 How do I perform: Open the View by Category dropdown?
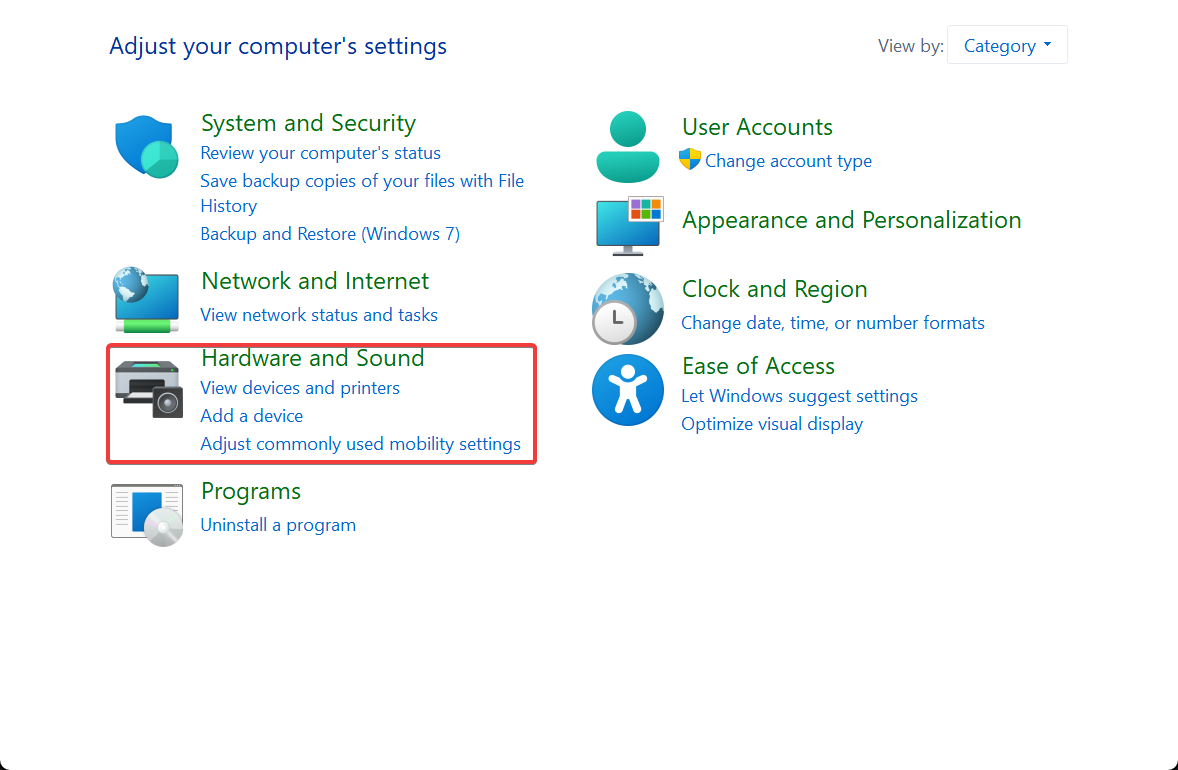1007,45
